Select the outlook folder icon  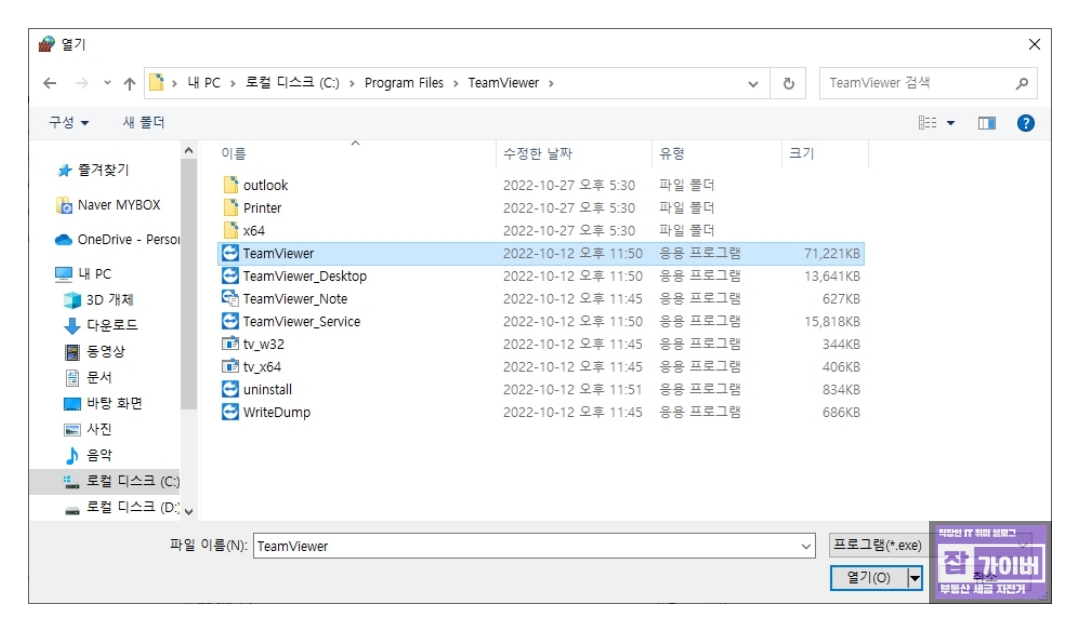(231, 185)
